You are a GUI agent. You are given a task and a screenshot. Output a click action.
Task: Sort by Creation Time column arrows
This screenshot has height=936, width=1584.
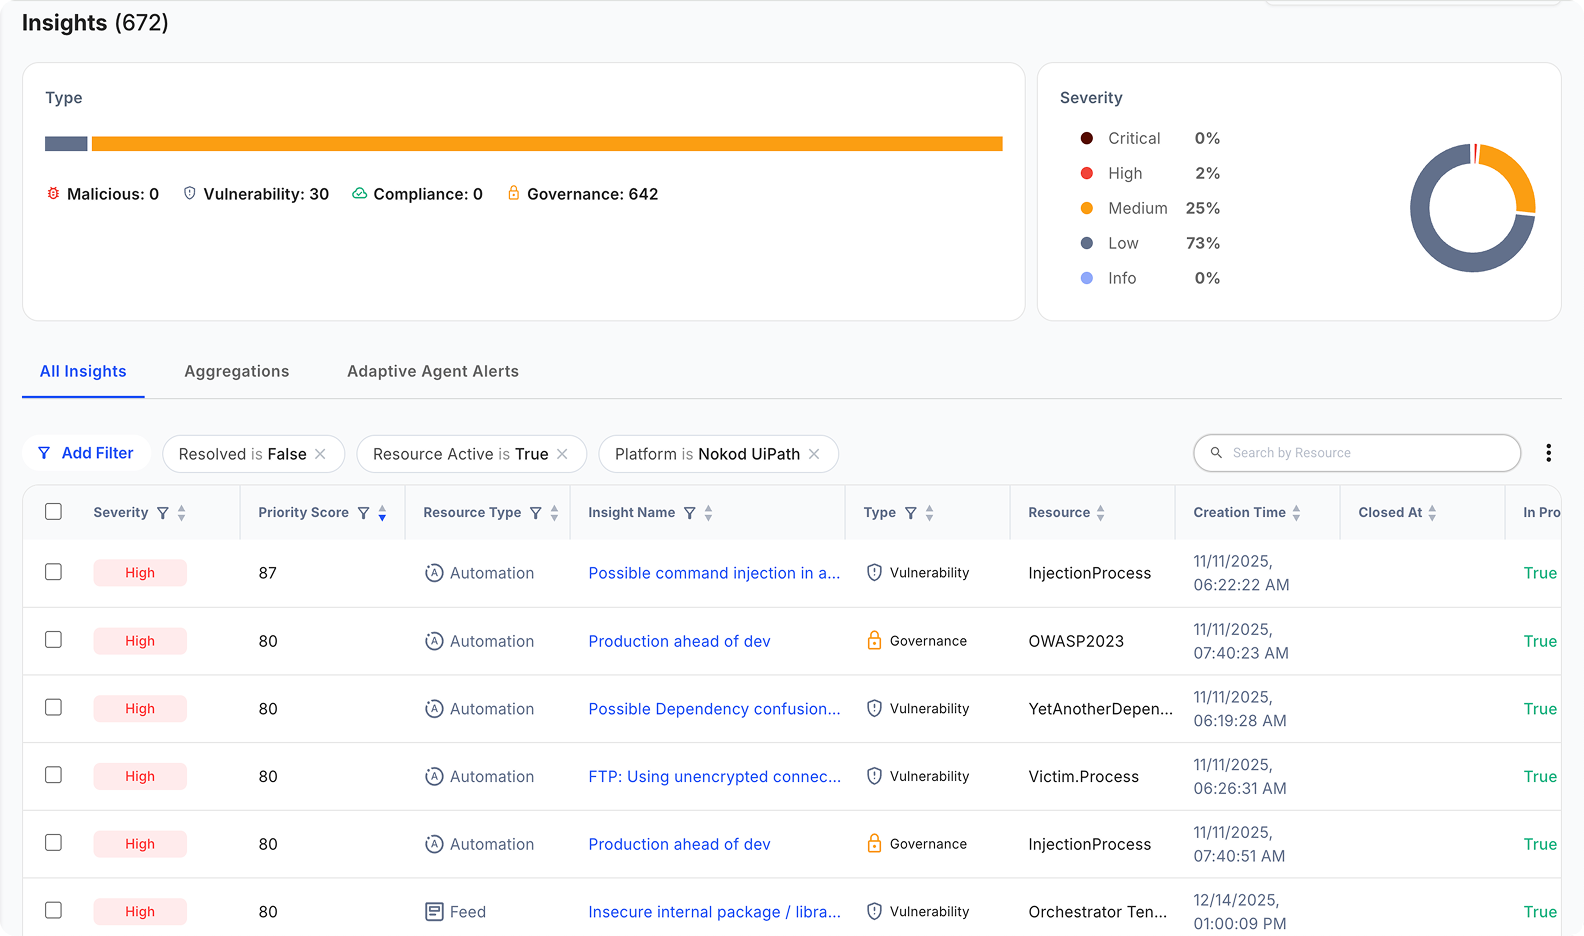click(1296, 513)
